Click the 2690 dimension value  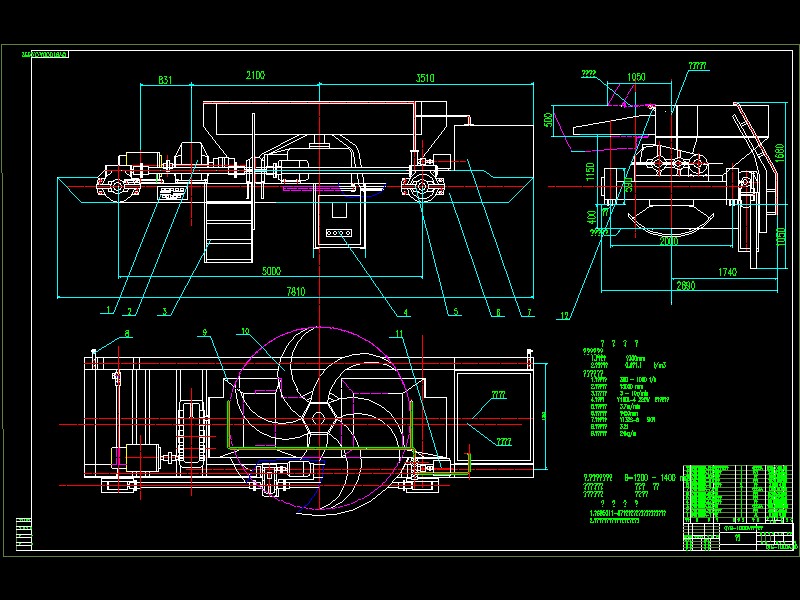(x=686, y=285)
